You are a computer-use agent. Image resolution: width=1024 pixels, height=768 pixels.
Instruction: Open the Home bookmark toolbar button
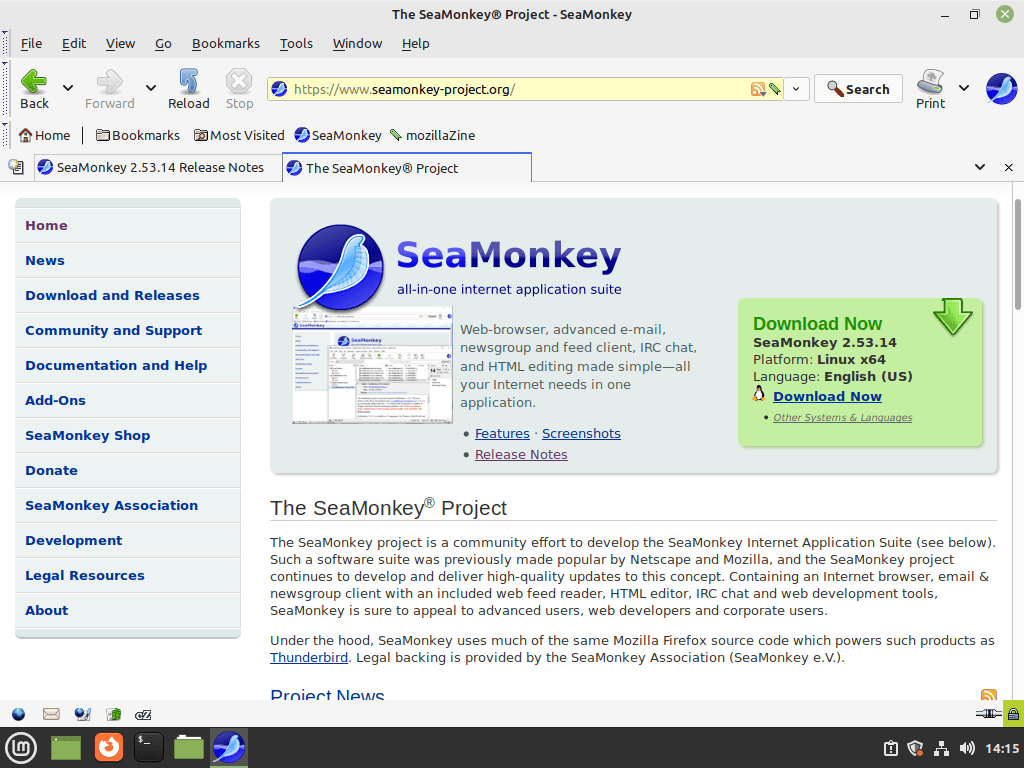(x=44, y=135)
